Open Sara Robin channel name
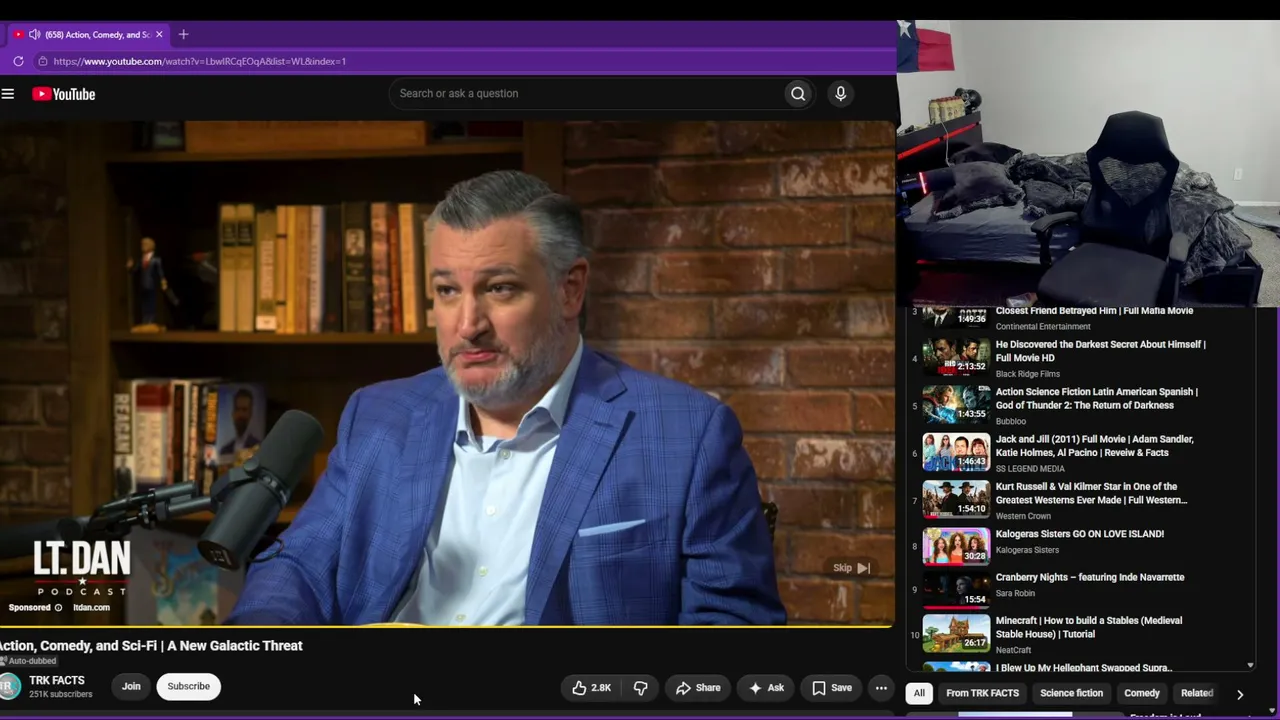Image resolution: width=1280 pixels, height=720 pixels. pyautogui.click(x=1015, y=593)
